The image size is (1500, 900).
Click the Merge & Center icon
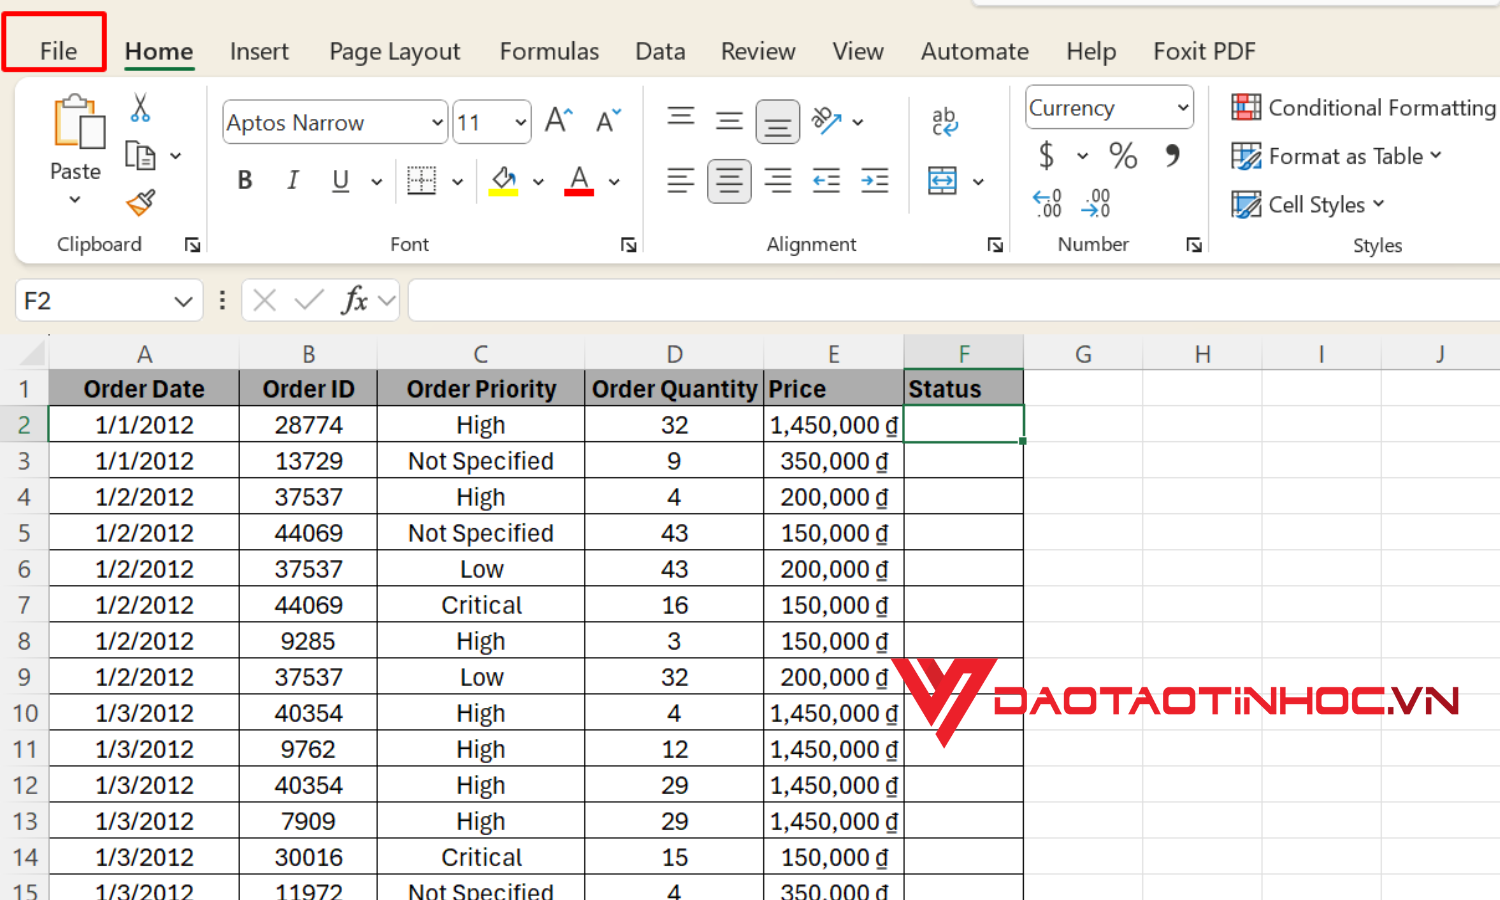pos(943,181)
